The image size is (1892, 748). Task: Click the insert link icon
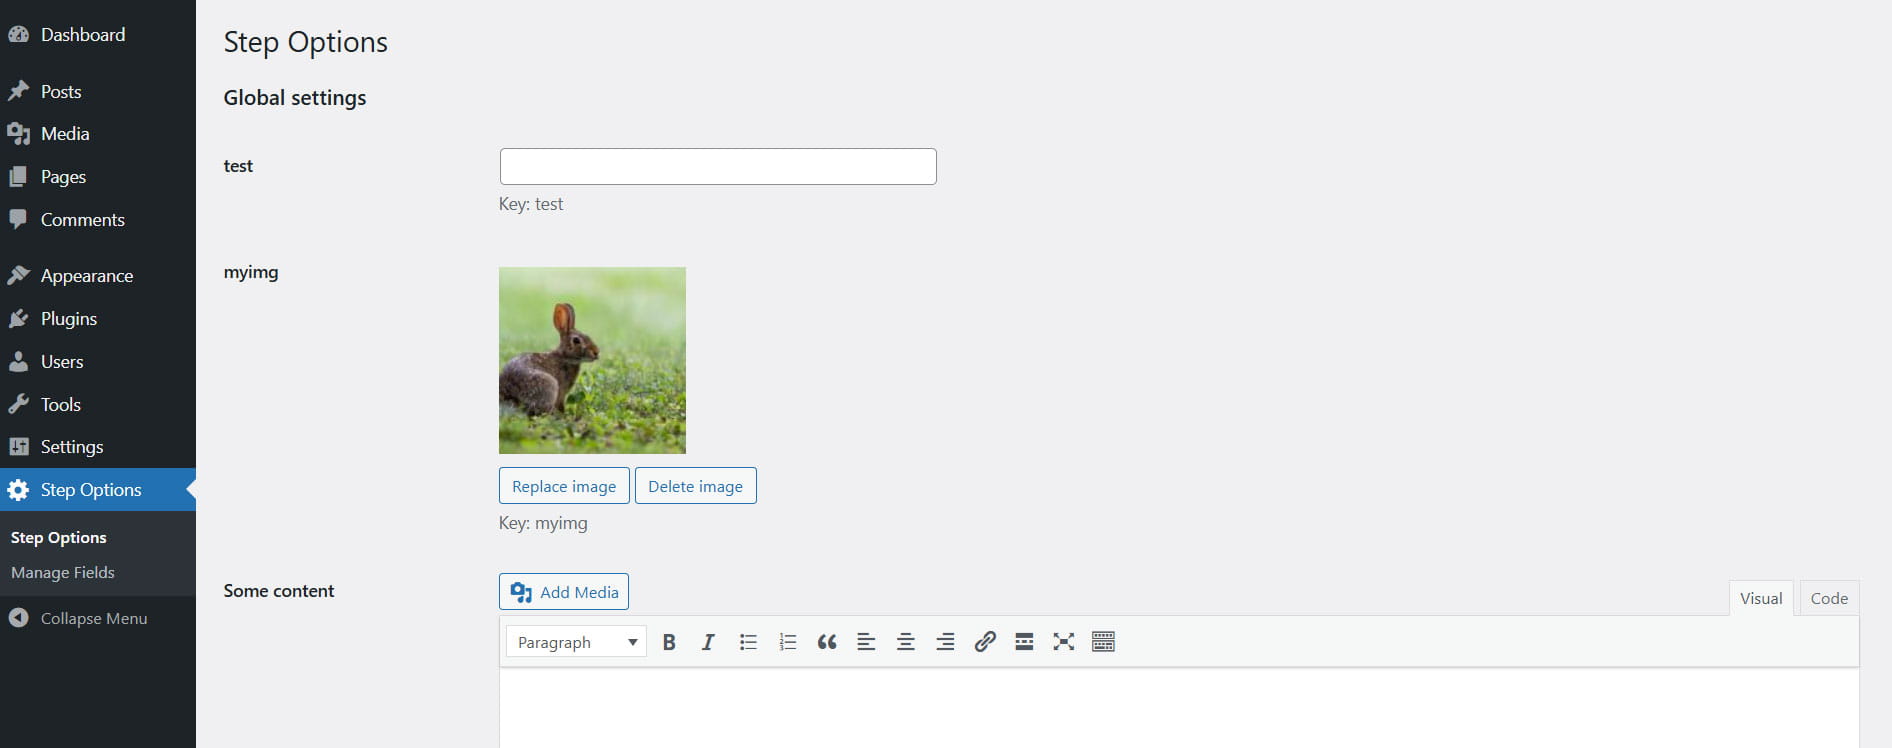pos(985,642)
